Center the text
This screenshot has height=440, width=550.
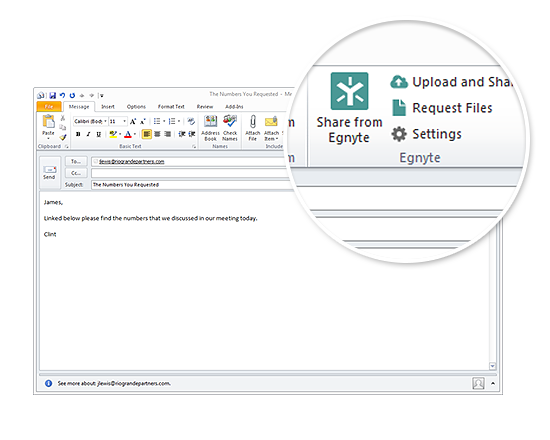[157, 134]
